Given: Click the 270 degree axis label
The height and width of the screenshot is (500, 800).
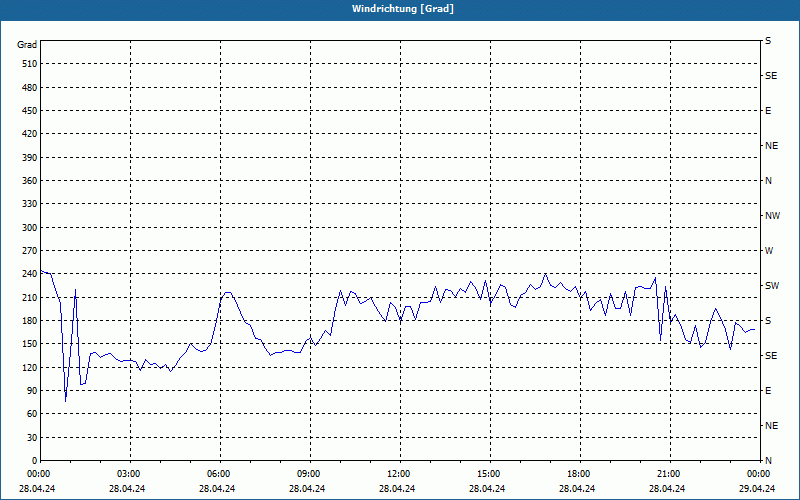Looking at the screenshot, I should click(x=30, y=251).
